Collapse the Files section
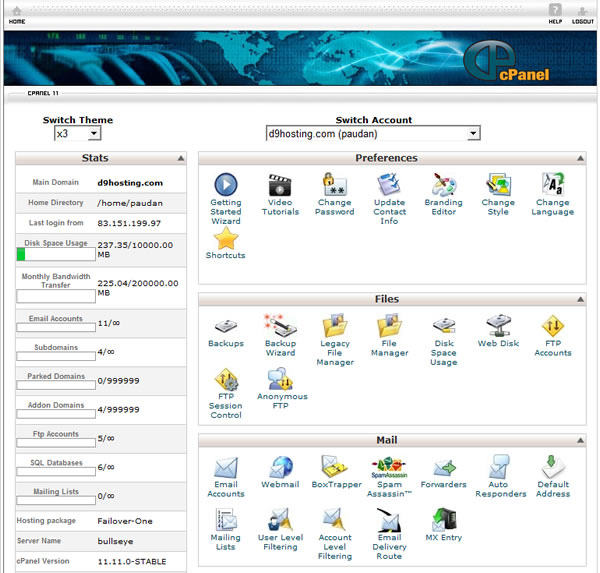The width and height of the screenshot is (600, 573). pyautogui.click(x=580, y=299)
